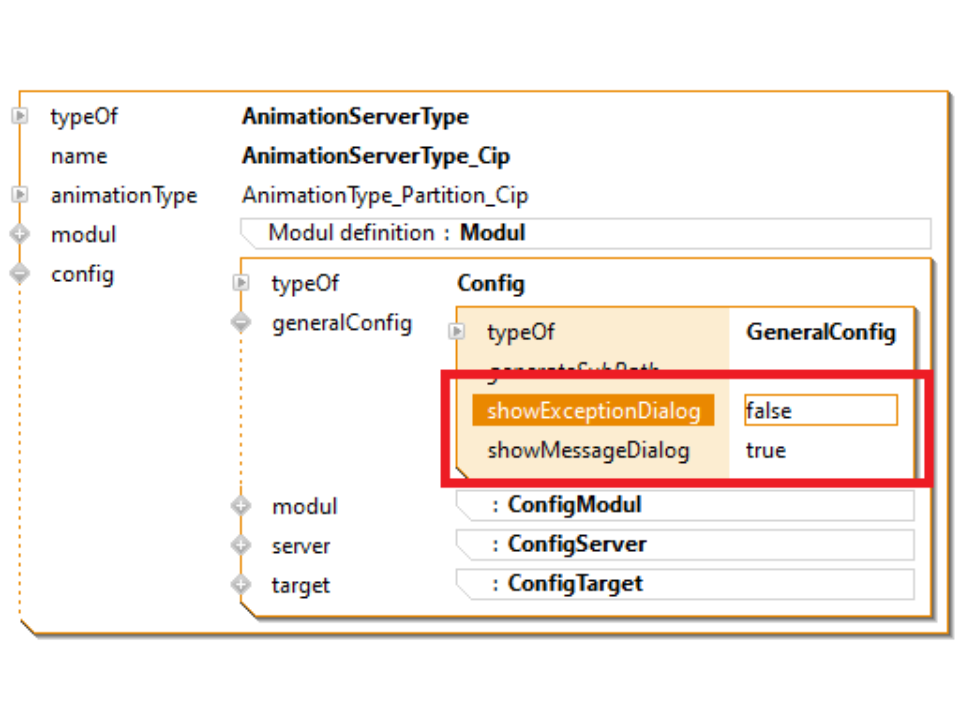The width and height of the screenshot is (960, 720).
Task: Click the showExceptionDialog false value field
Action: 820,410
